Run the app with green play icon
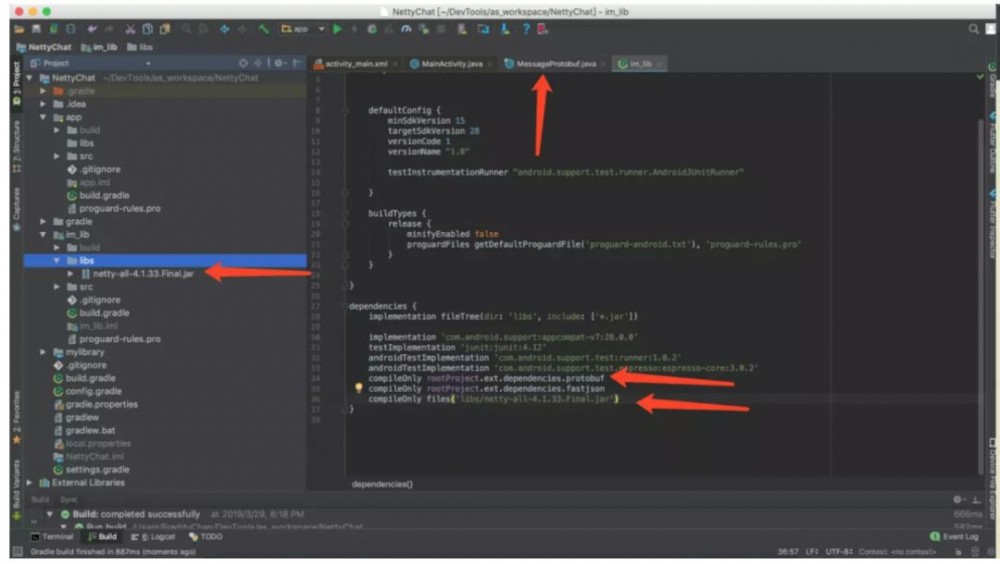The height and width of the screenshot is (564, 1000). point(337,29)
